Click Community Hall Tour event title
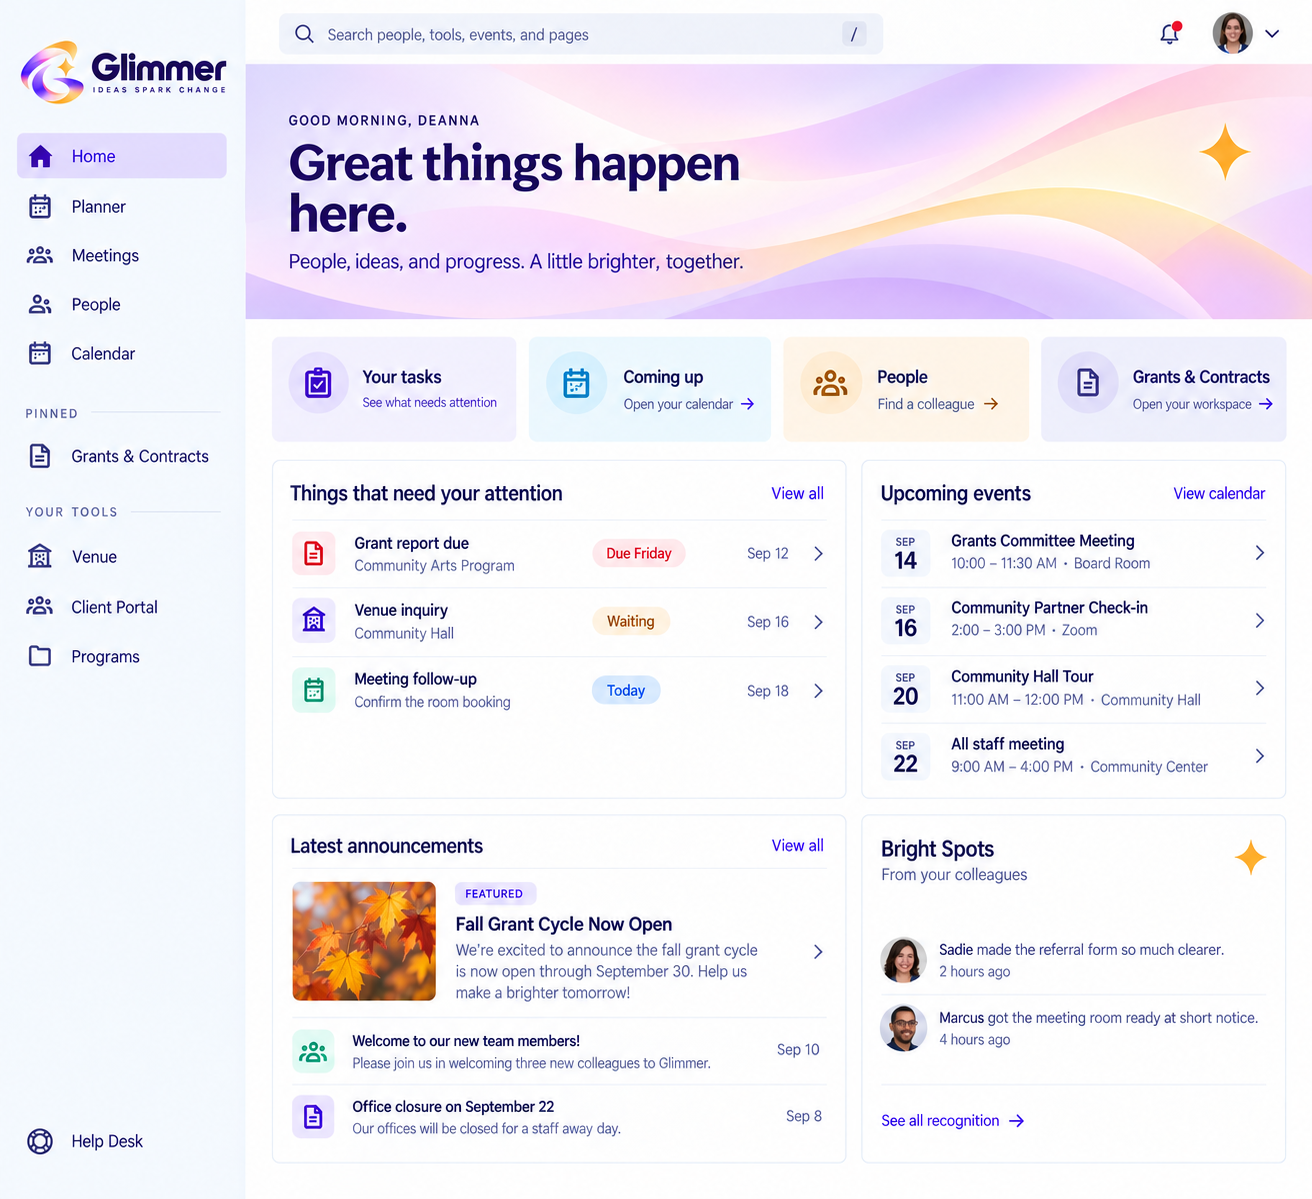Viewport: 1312px width, 1199px height. [x=1022, y=676]
